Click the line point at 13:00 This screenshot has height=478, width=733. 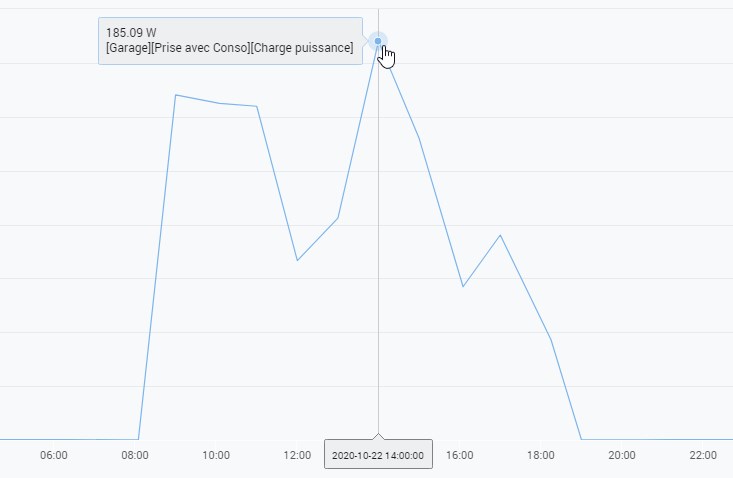(338, 218)
